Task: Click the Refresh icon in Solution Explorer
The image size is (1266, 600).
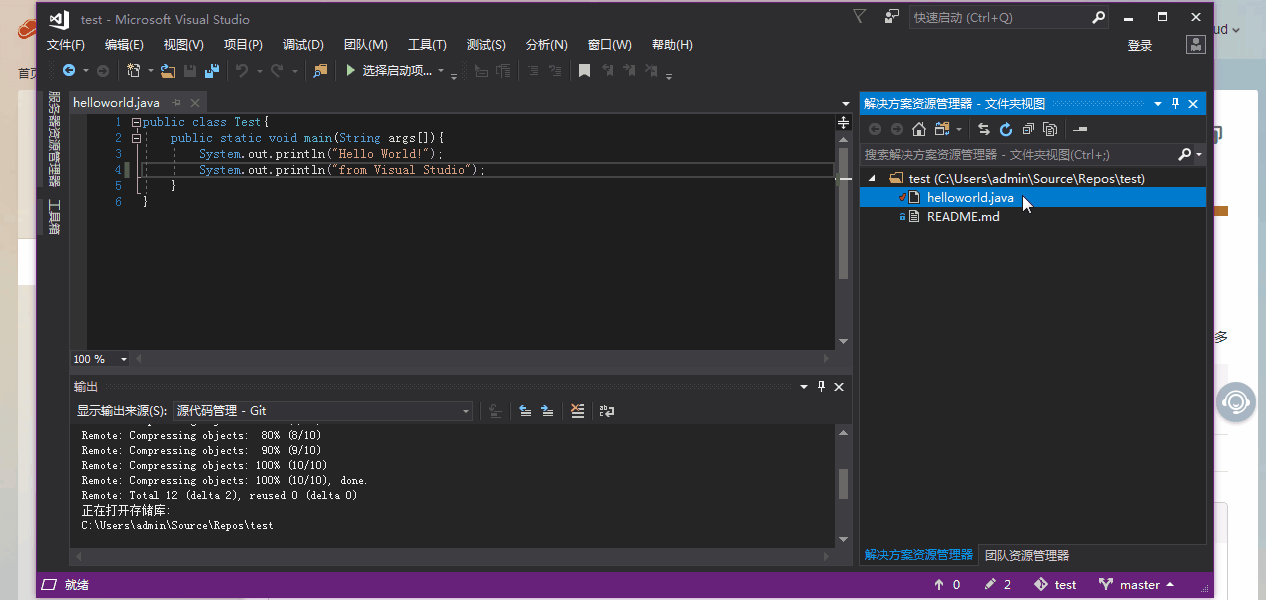Action: [1006, 129]
